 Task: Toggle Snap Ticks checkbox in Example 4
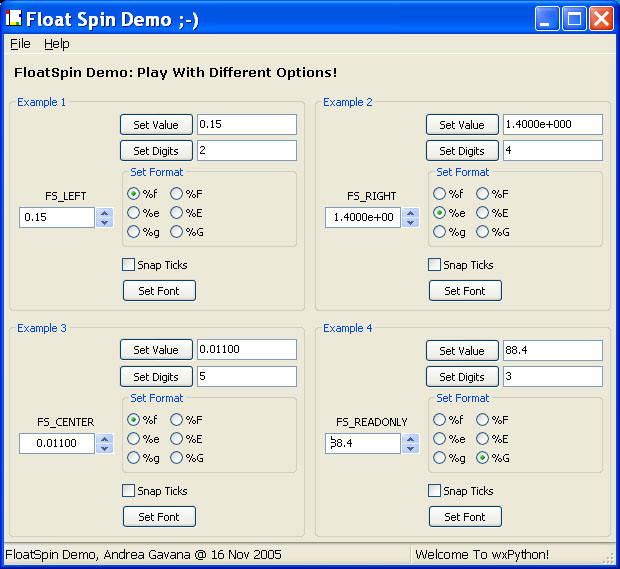[x=434, y=491]
